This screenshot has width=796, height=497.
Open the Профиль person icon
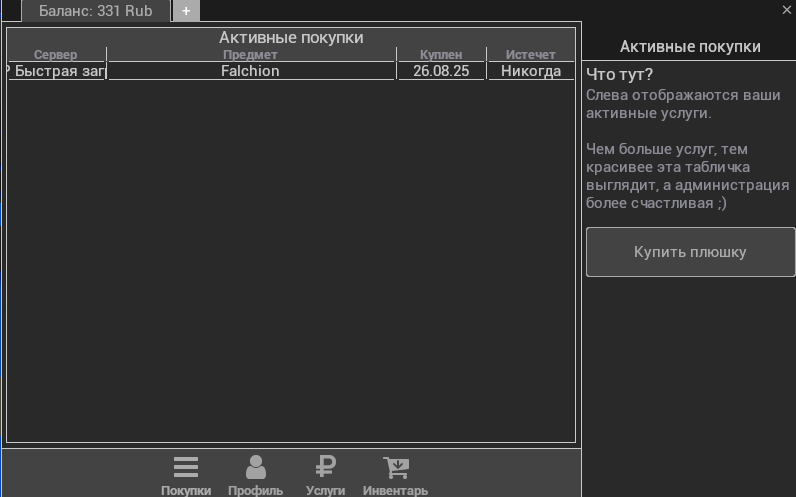pyautogui.click(x=255, y=467)
